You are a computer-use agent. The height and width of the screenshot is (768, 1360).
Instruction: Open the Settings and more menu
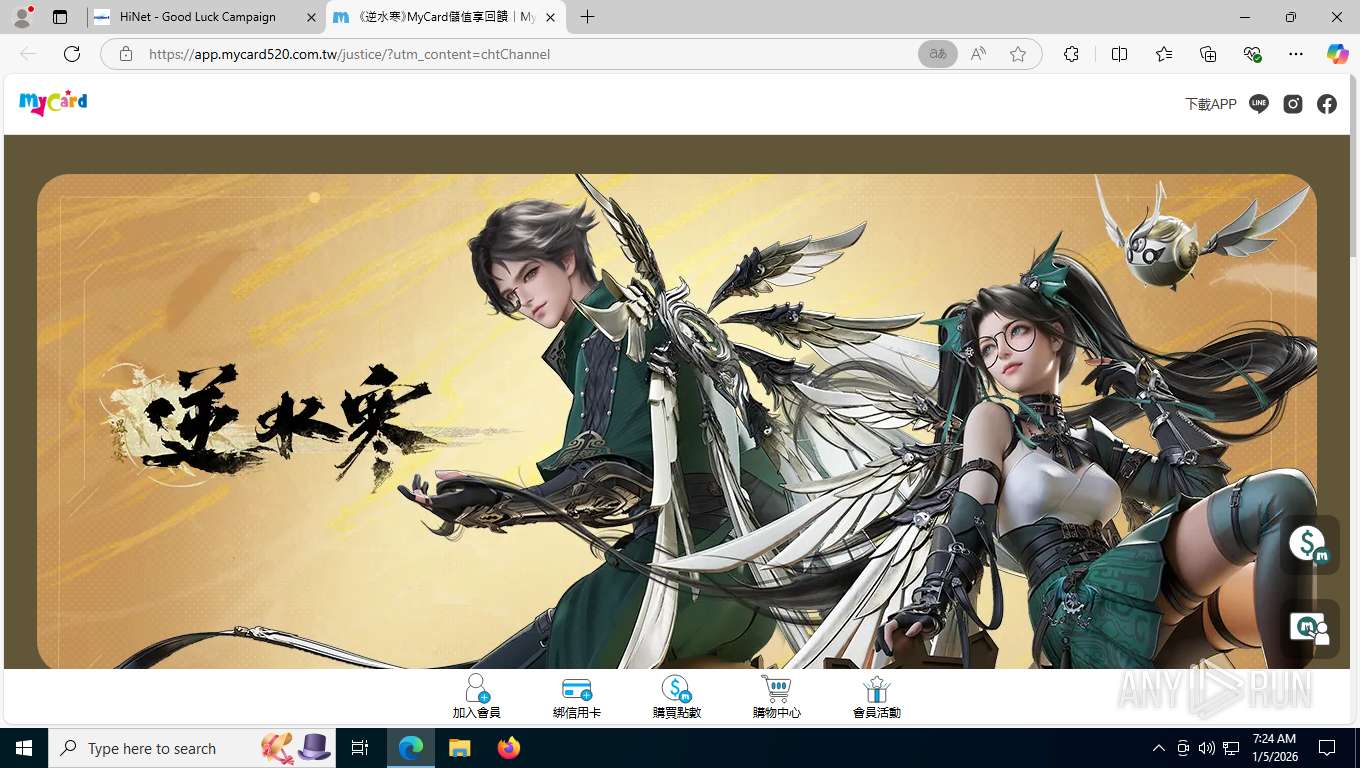1296,54
